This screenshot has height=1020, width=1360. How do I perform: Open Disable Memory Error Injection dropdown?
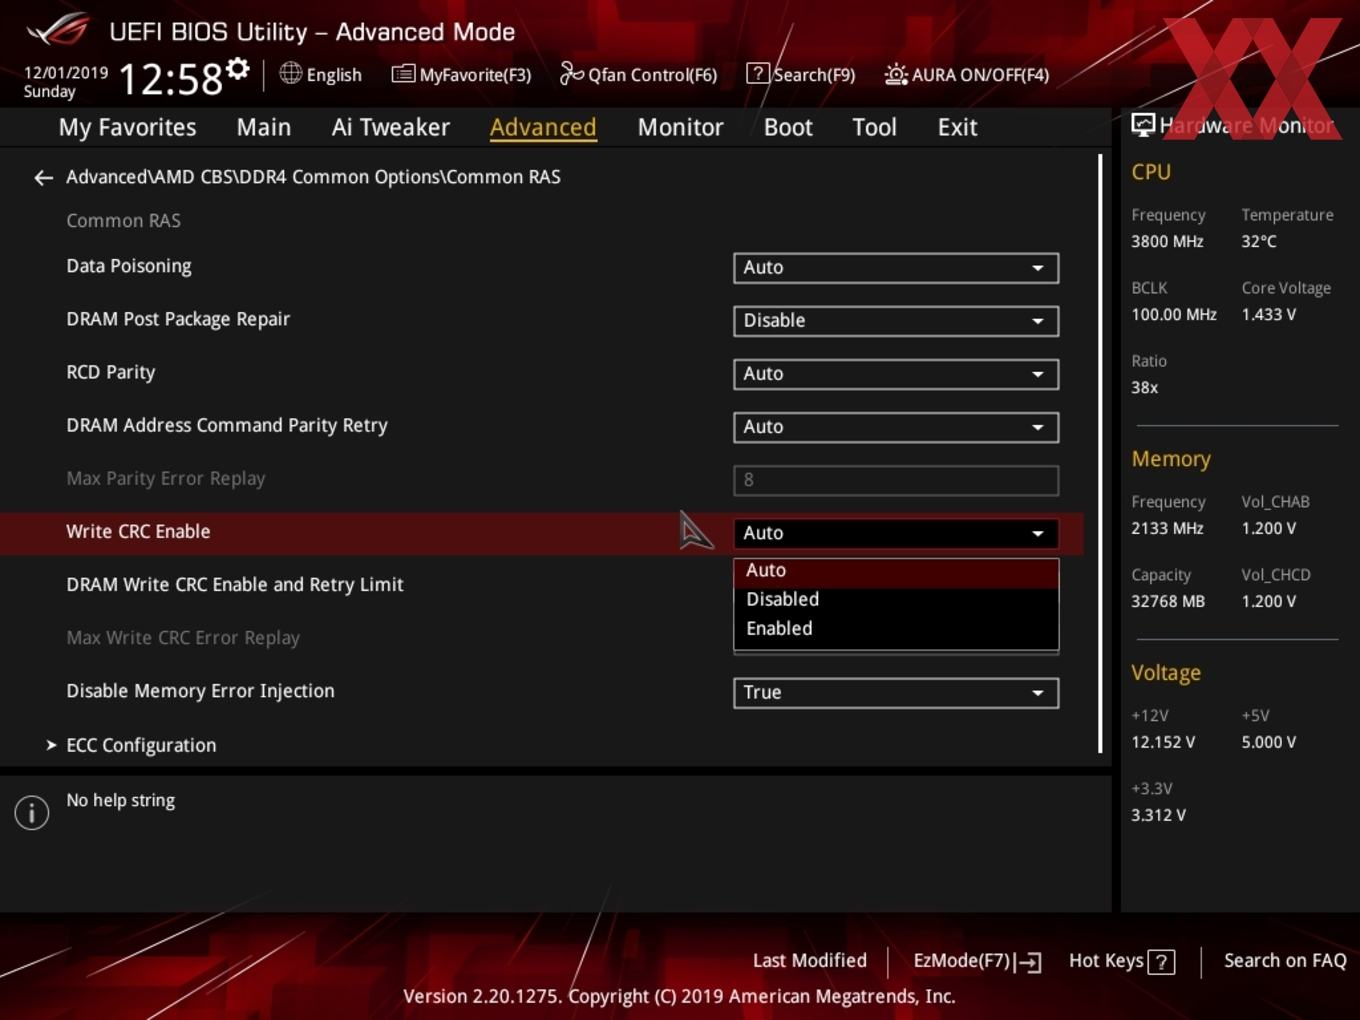click(x=896, y=693)
